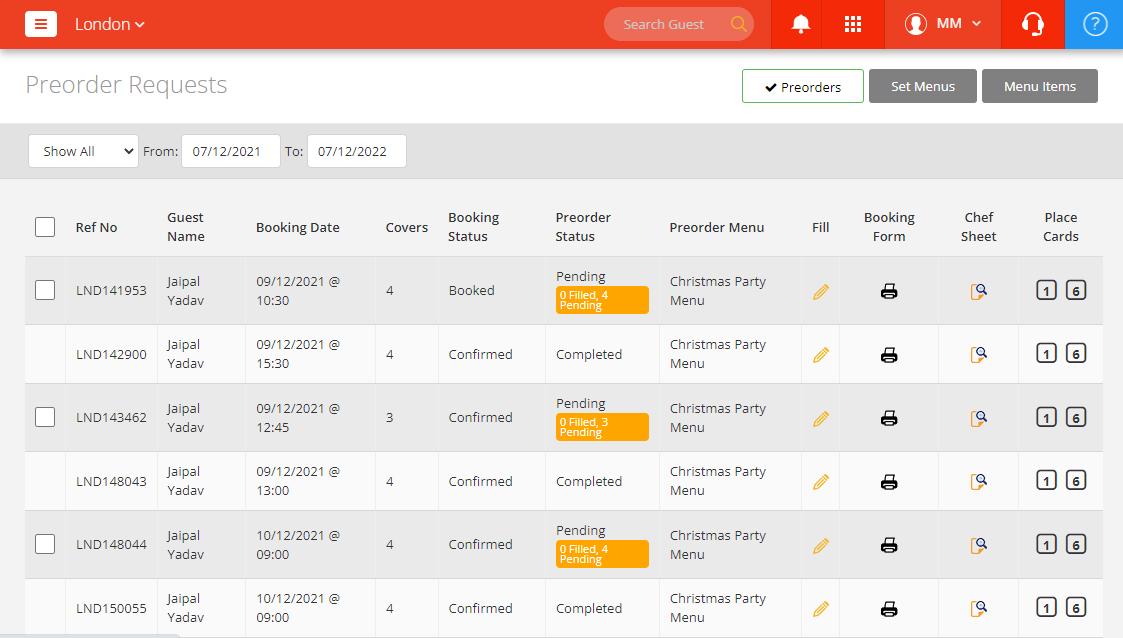This screenshot has width=1123, height=638.
Task: Expand the London location dropdown
Action: [x=110, y=24]
